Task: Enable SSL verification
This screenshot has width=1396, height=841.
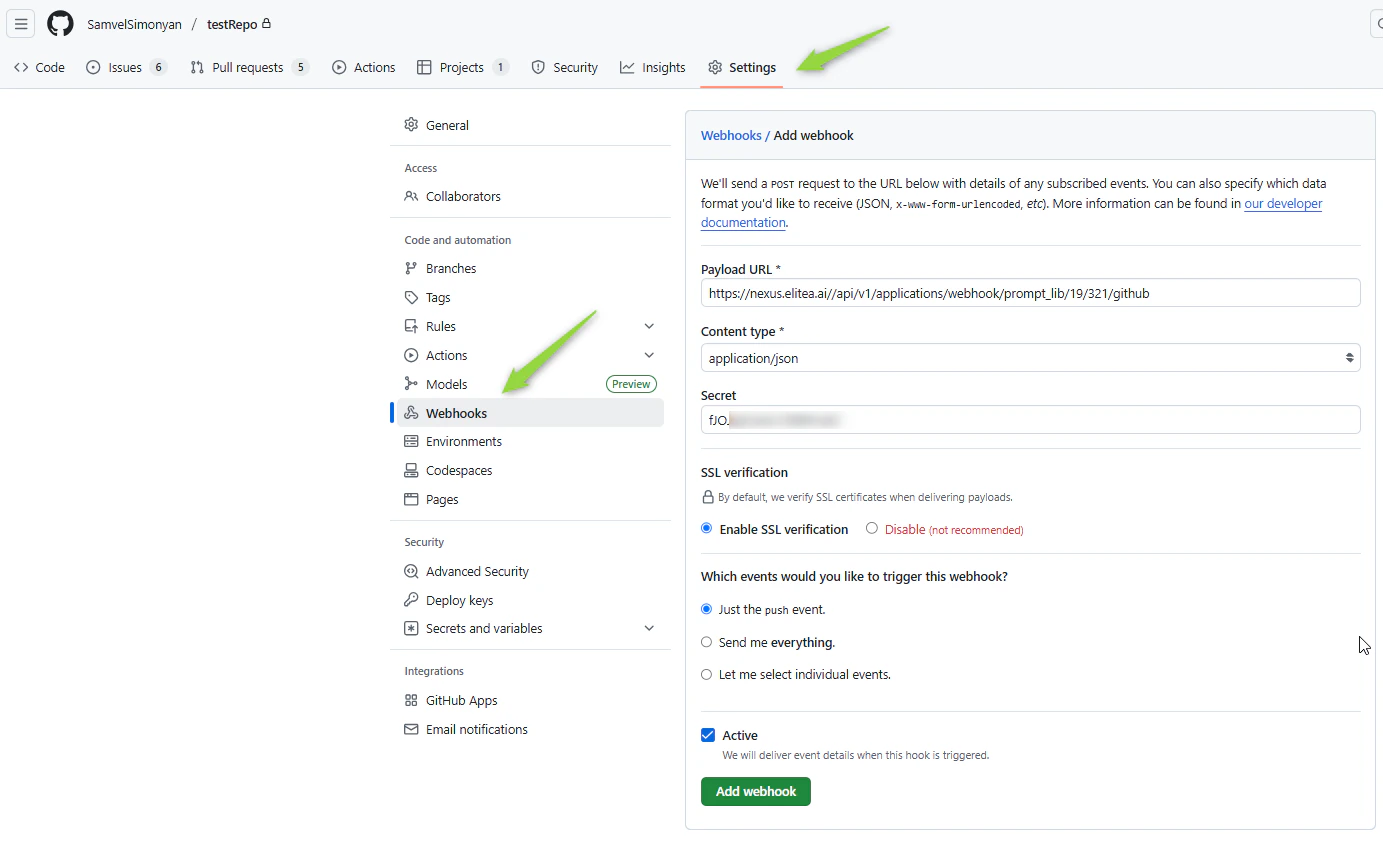Action: tap(706, 529)
